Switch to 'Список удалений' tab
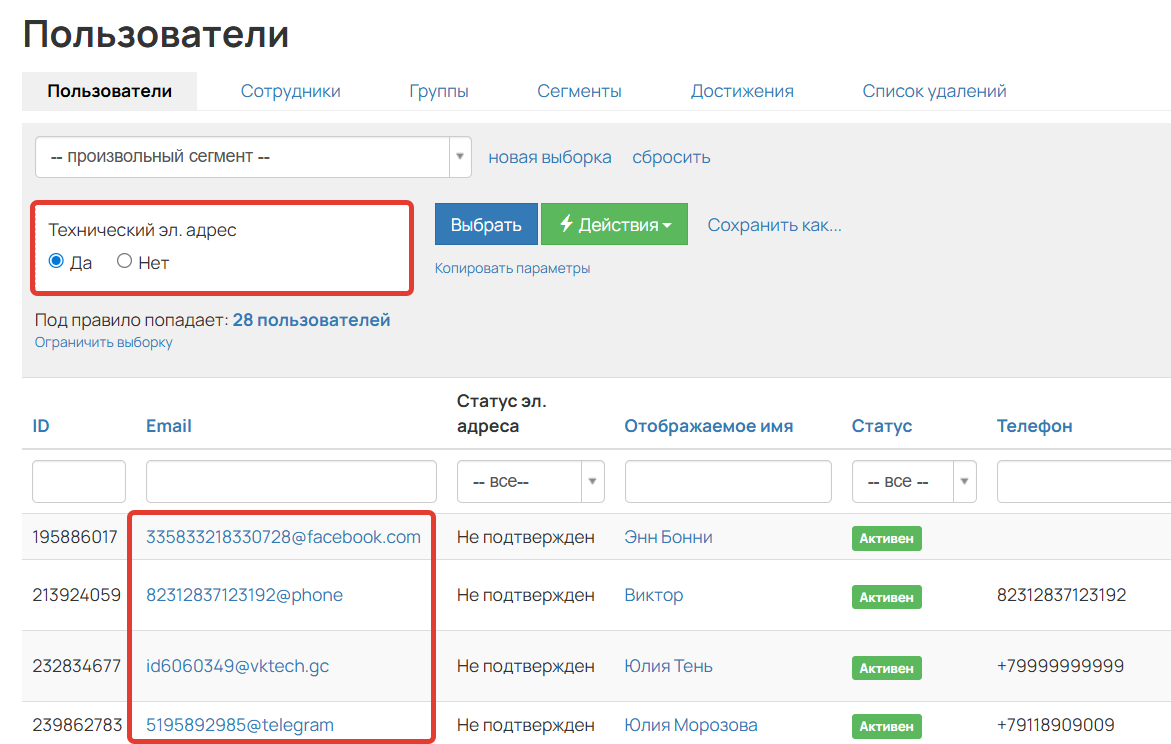 pyautogui.click(x=934, y=91)
